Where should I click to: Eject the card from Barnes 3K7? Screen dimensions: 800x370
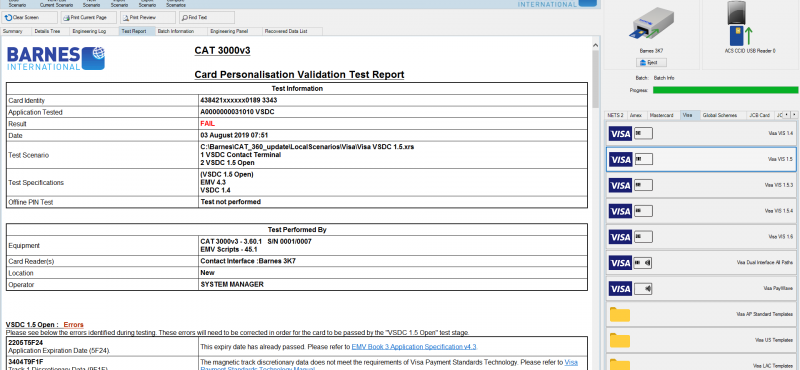[651, 63]
